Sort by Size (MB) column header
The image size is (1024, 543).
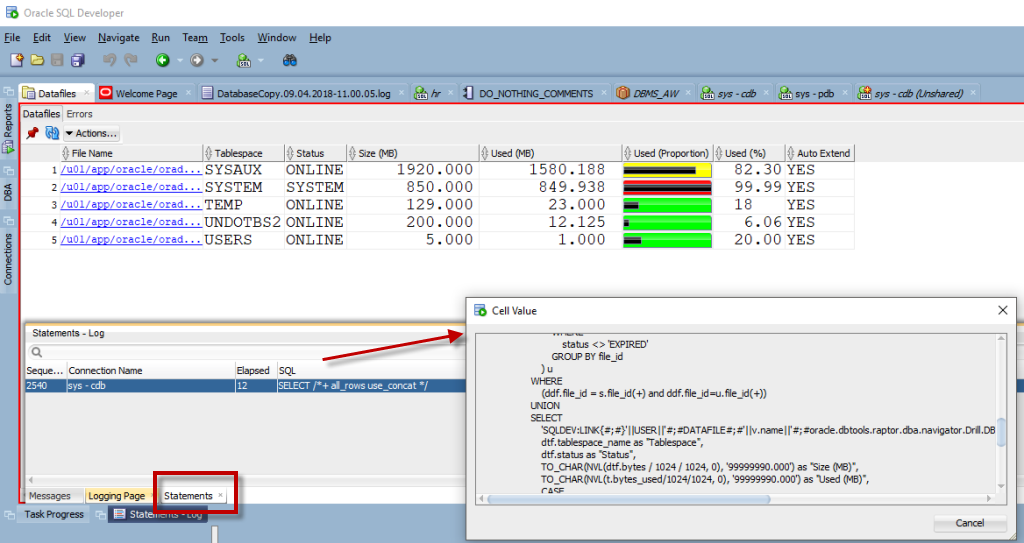413,153
